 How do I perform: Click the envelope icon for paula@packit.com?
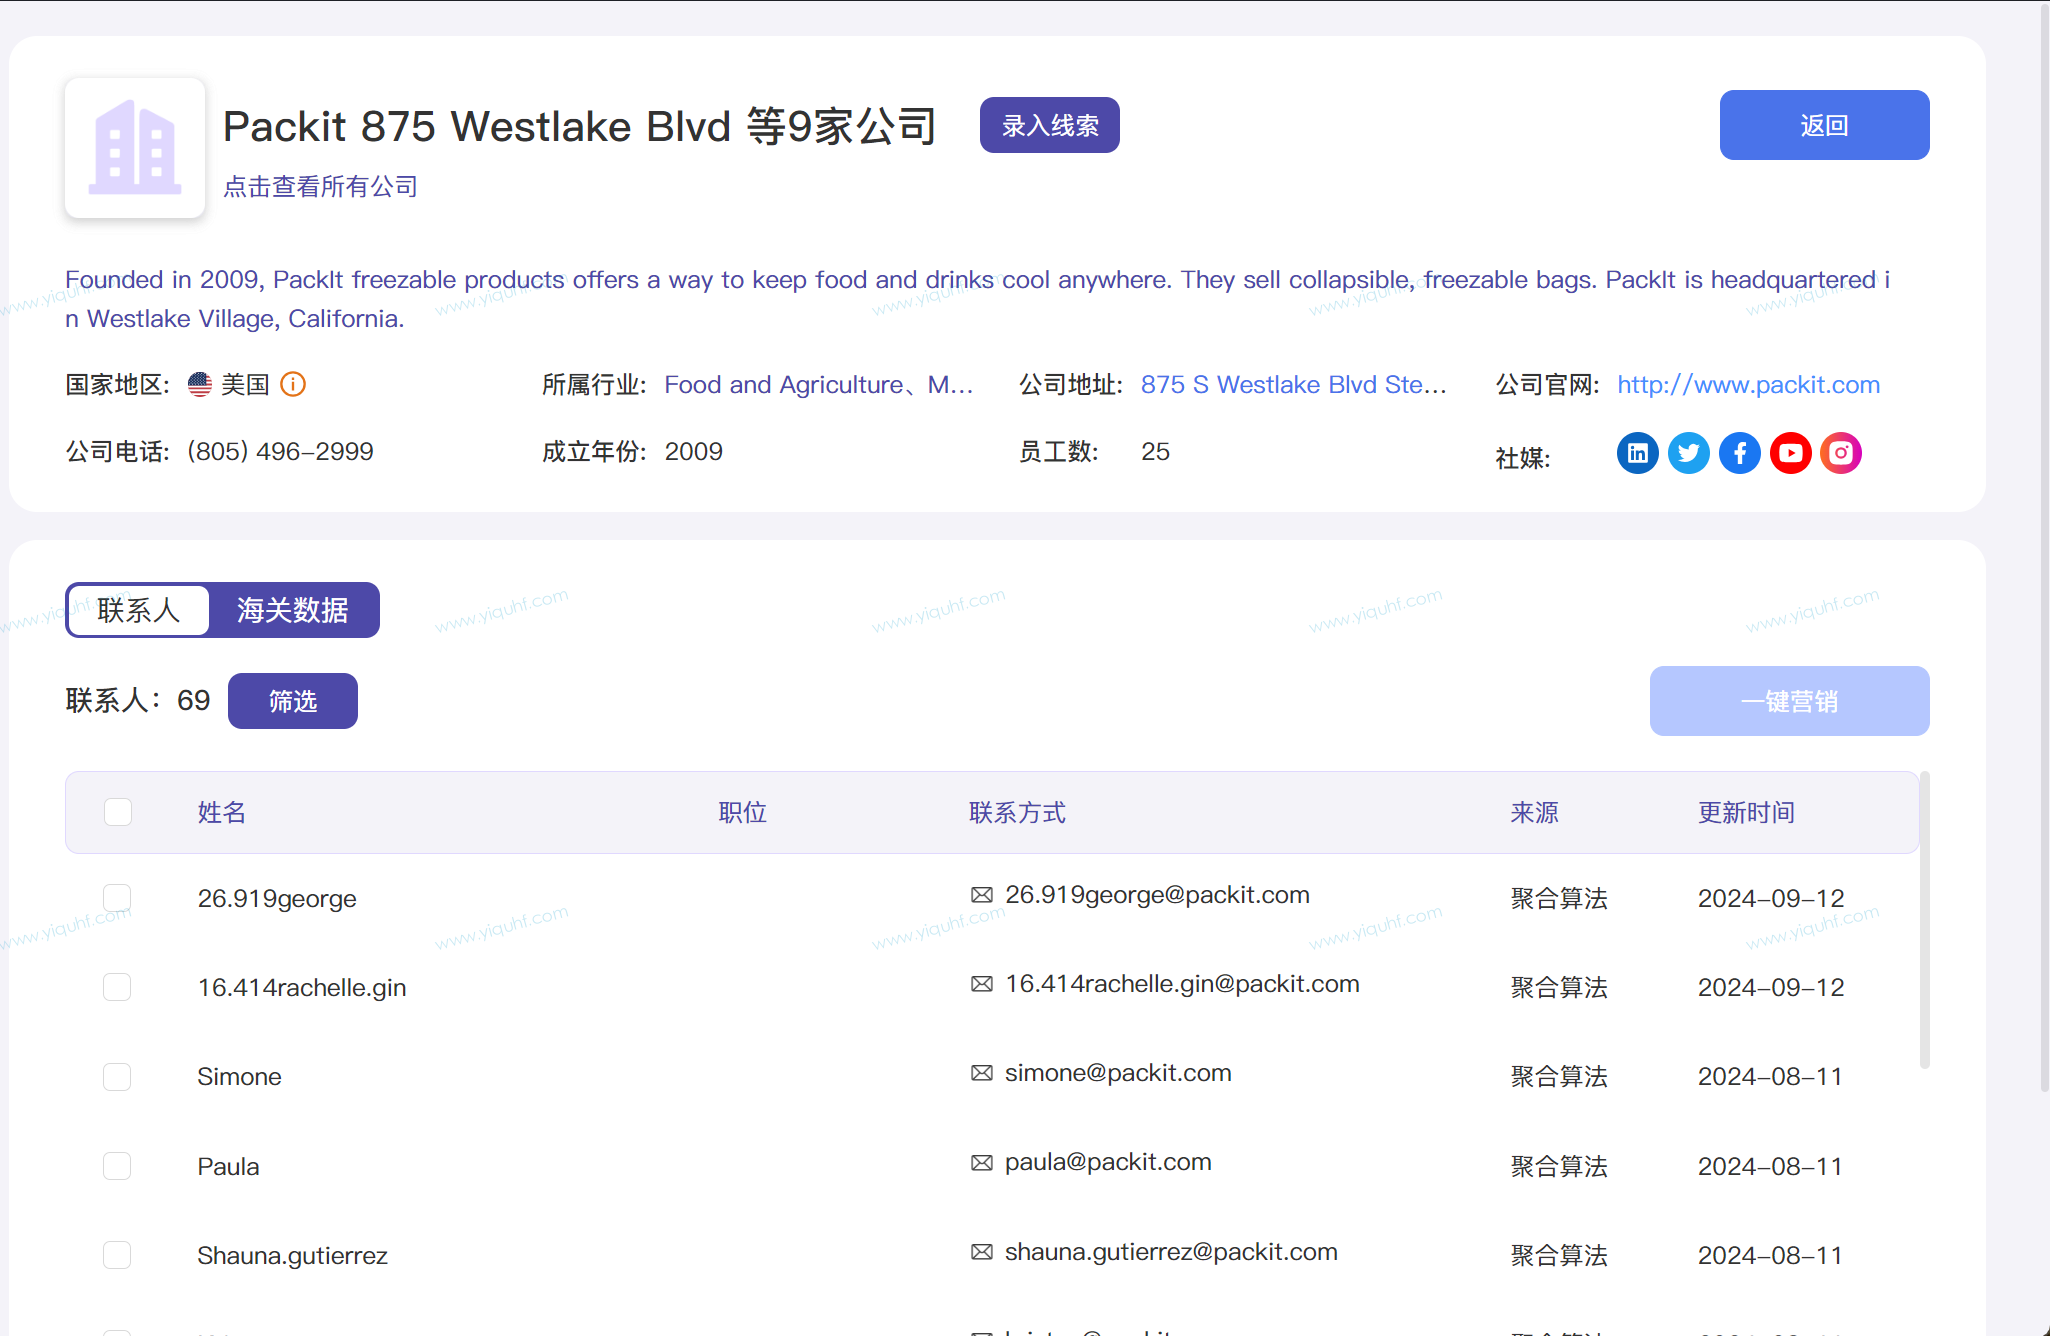point(982,1162)
